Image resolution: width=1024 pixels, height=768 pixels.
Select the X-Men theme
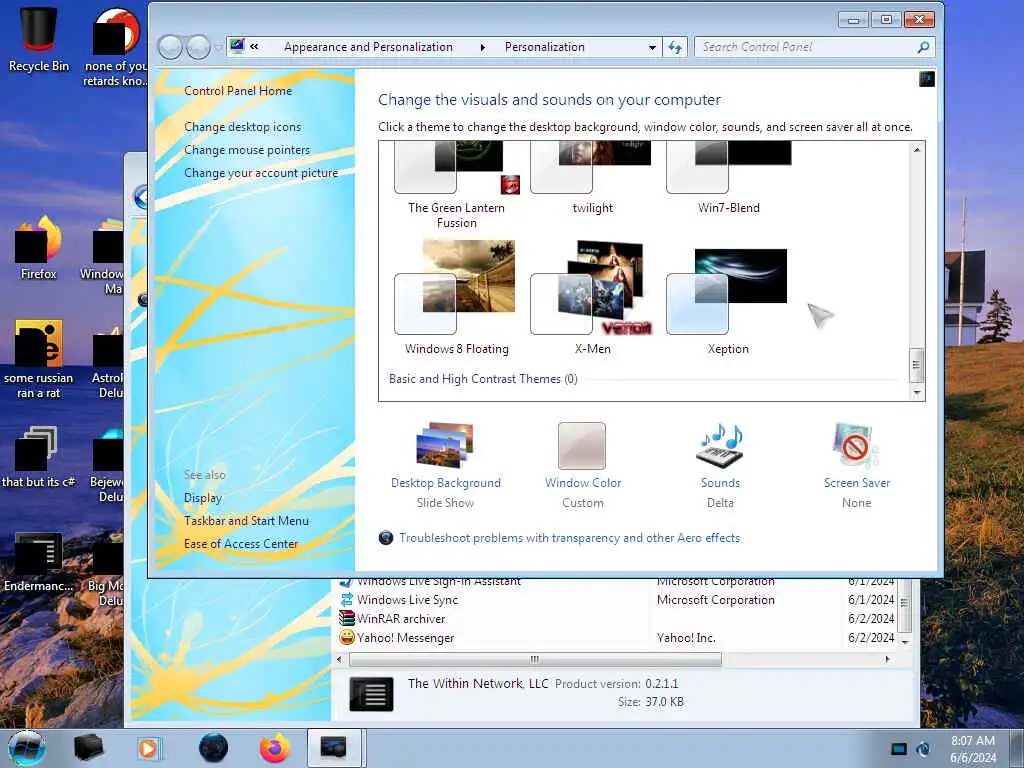pos(592,297)
